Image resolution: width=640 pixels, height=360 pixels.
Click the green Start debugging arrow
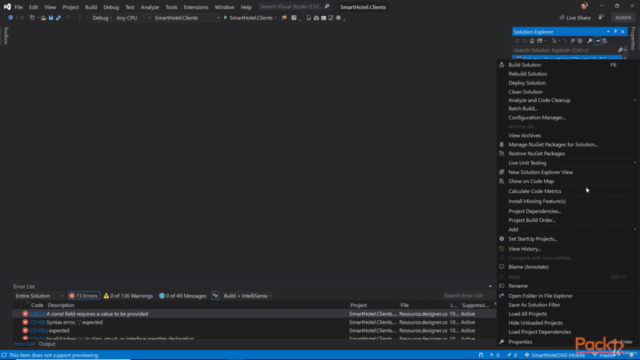tap(225, 18)
